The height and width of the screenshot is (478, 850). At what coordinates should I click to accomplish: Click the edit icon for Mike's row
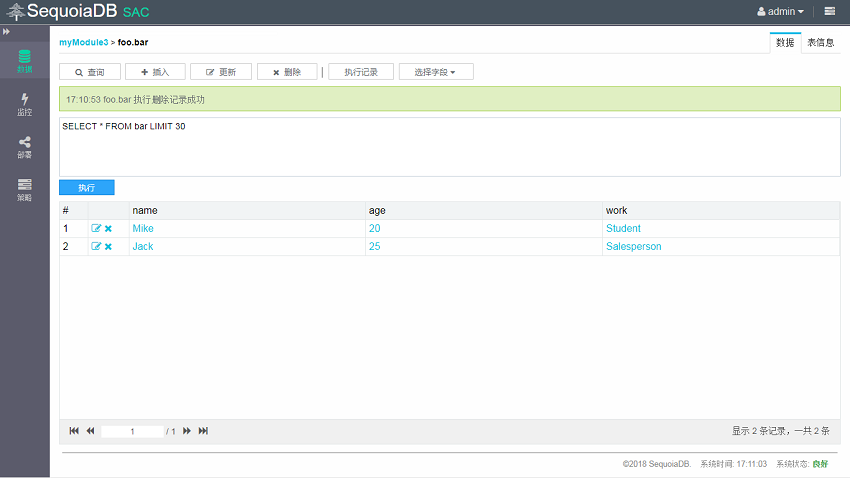(x=96, y=229)
